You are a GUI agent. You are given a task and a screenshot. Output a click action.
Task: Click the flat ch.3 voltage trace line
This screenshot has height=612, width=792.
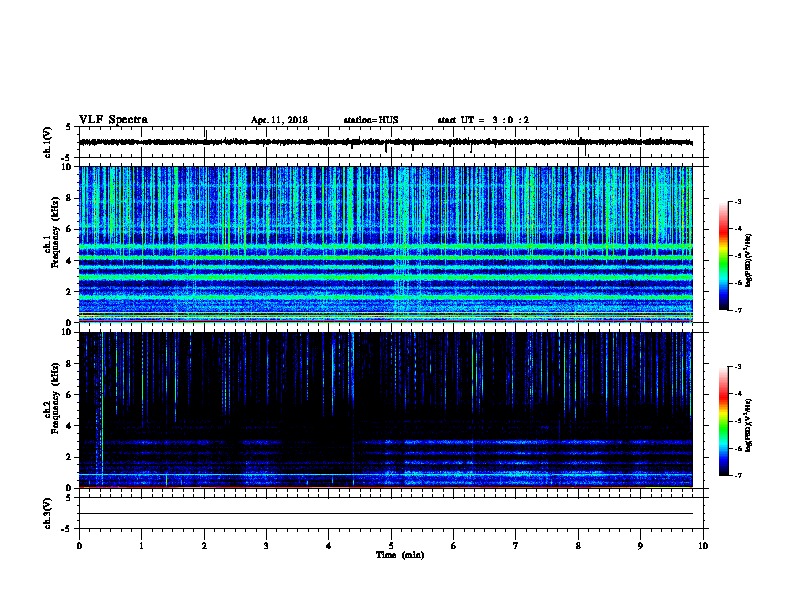click(x=385, y=514)
